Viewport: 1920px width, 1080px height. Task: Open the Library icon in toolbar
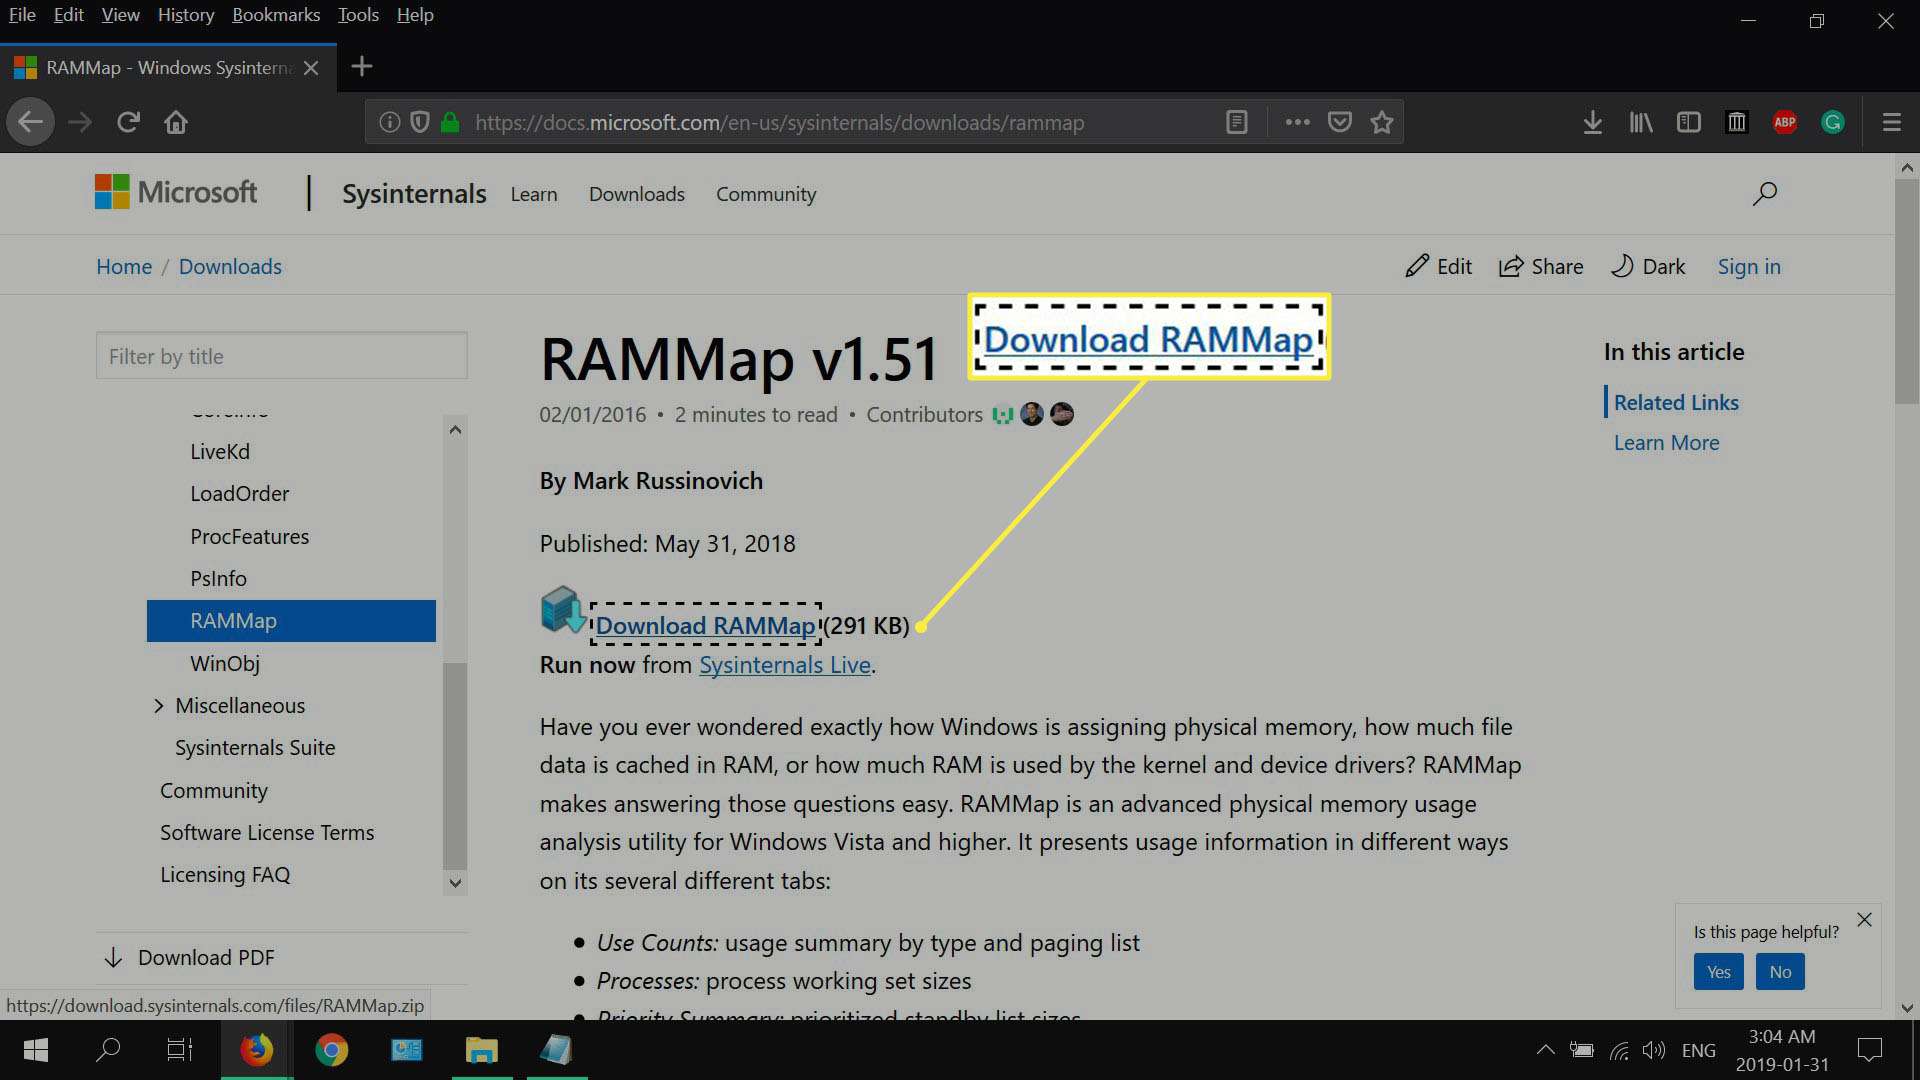click(1641, 122)
